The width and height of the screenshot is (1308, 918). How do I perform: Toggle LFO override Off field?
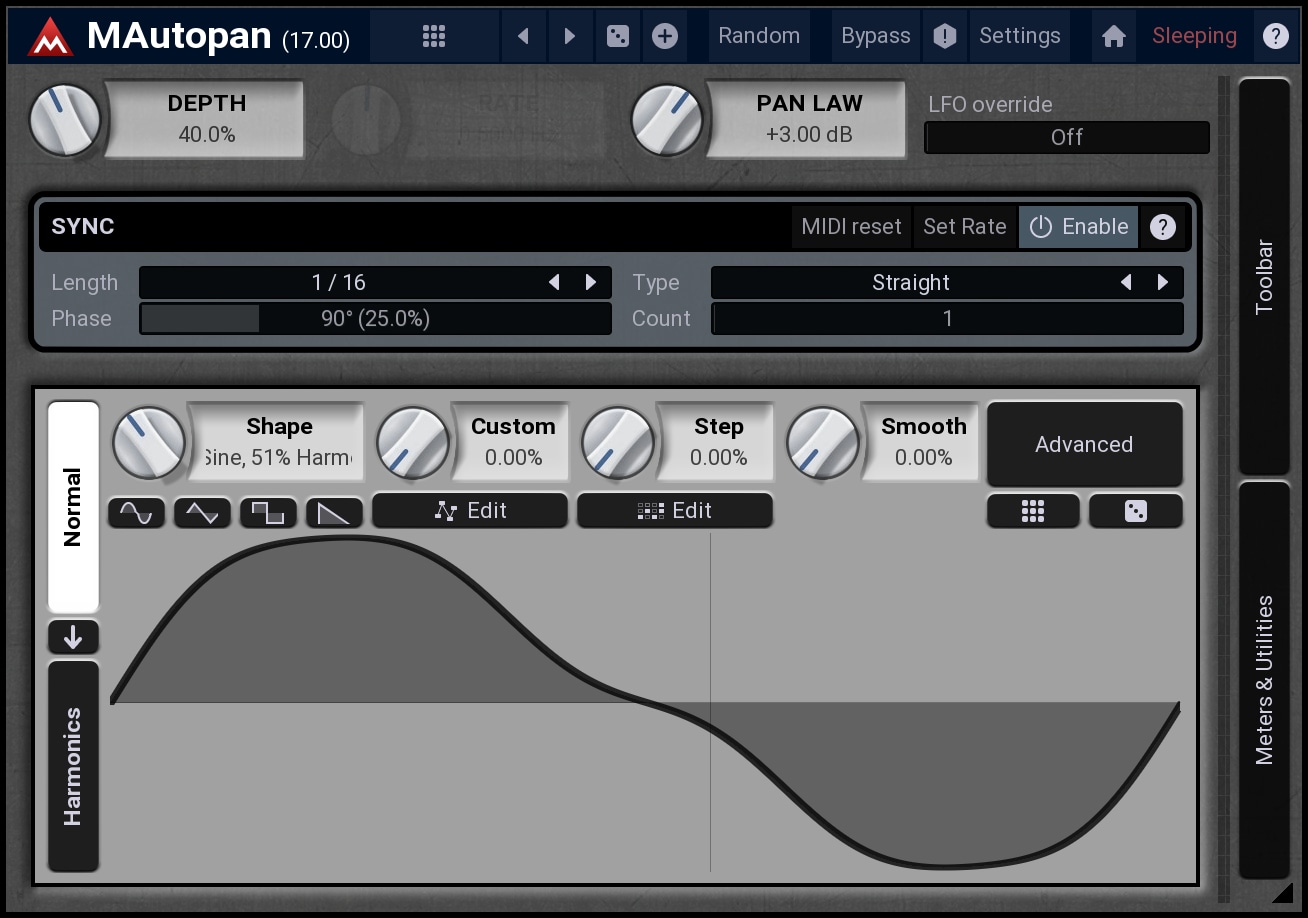[1066, 138]
